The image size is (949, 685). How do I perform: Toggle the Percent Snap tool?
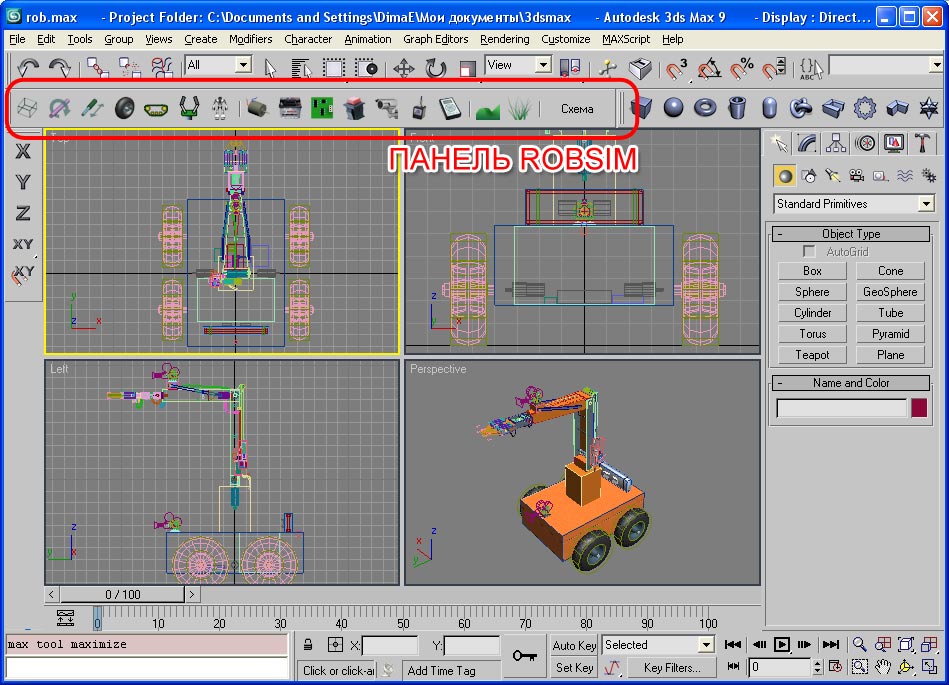tap(741, 68)
